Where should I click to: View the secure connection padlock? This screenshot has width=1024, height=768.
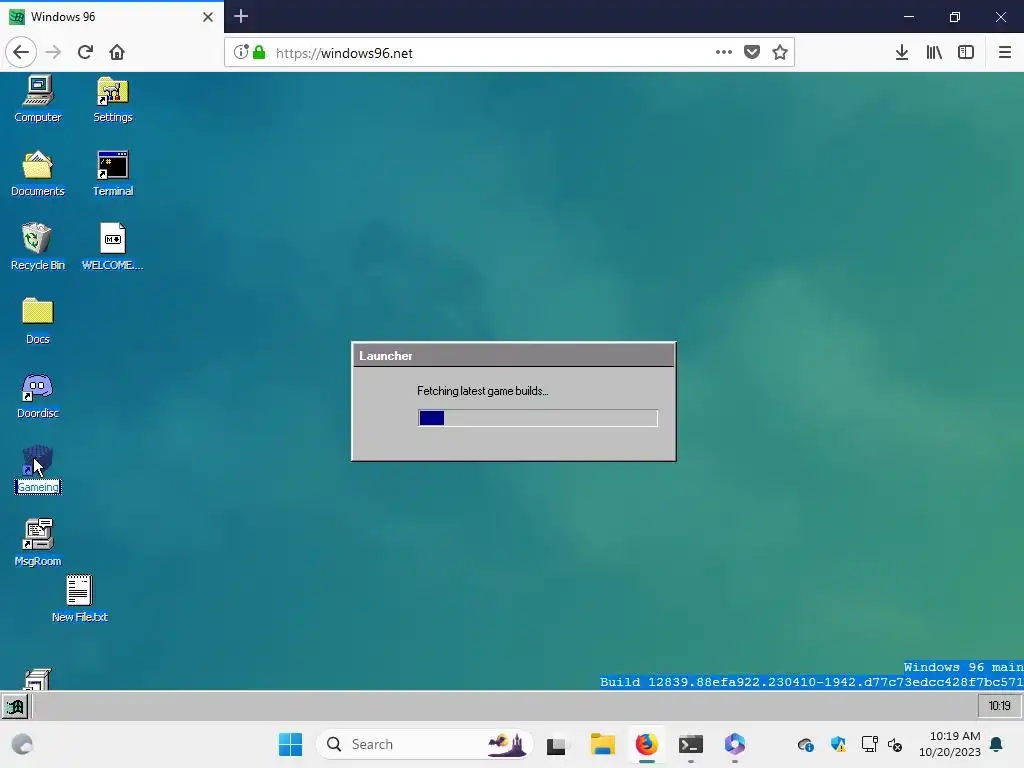tap(259, 52)
